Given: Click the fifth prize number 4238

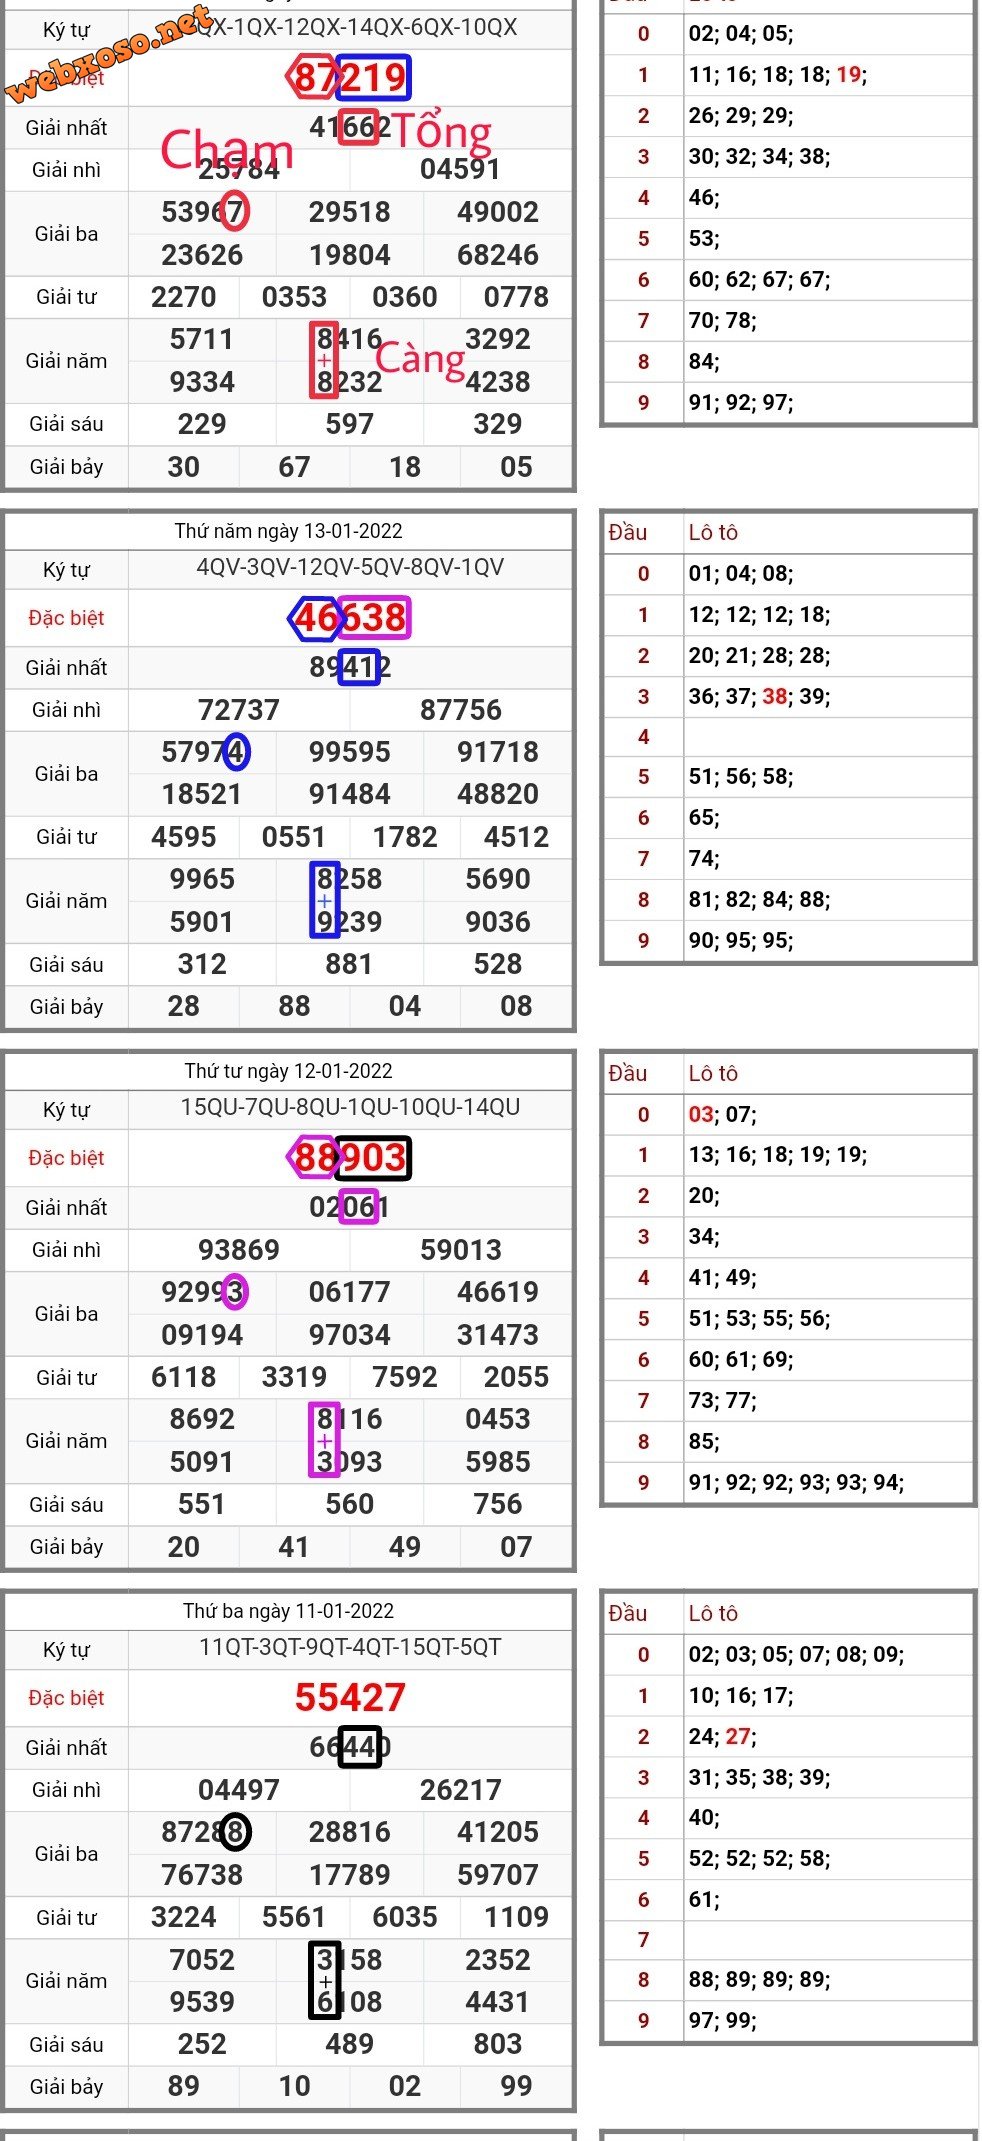Looking at the screenshot, I should click(498, 382).
